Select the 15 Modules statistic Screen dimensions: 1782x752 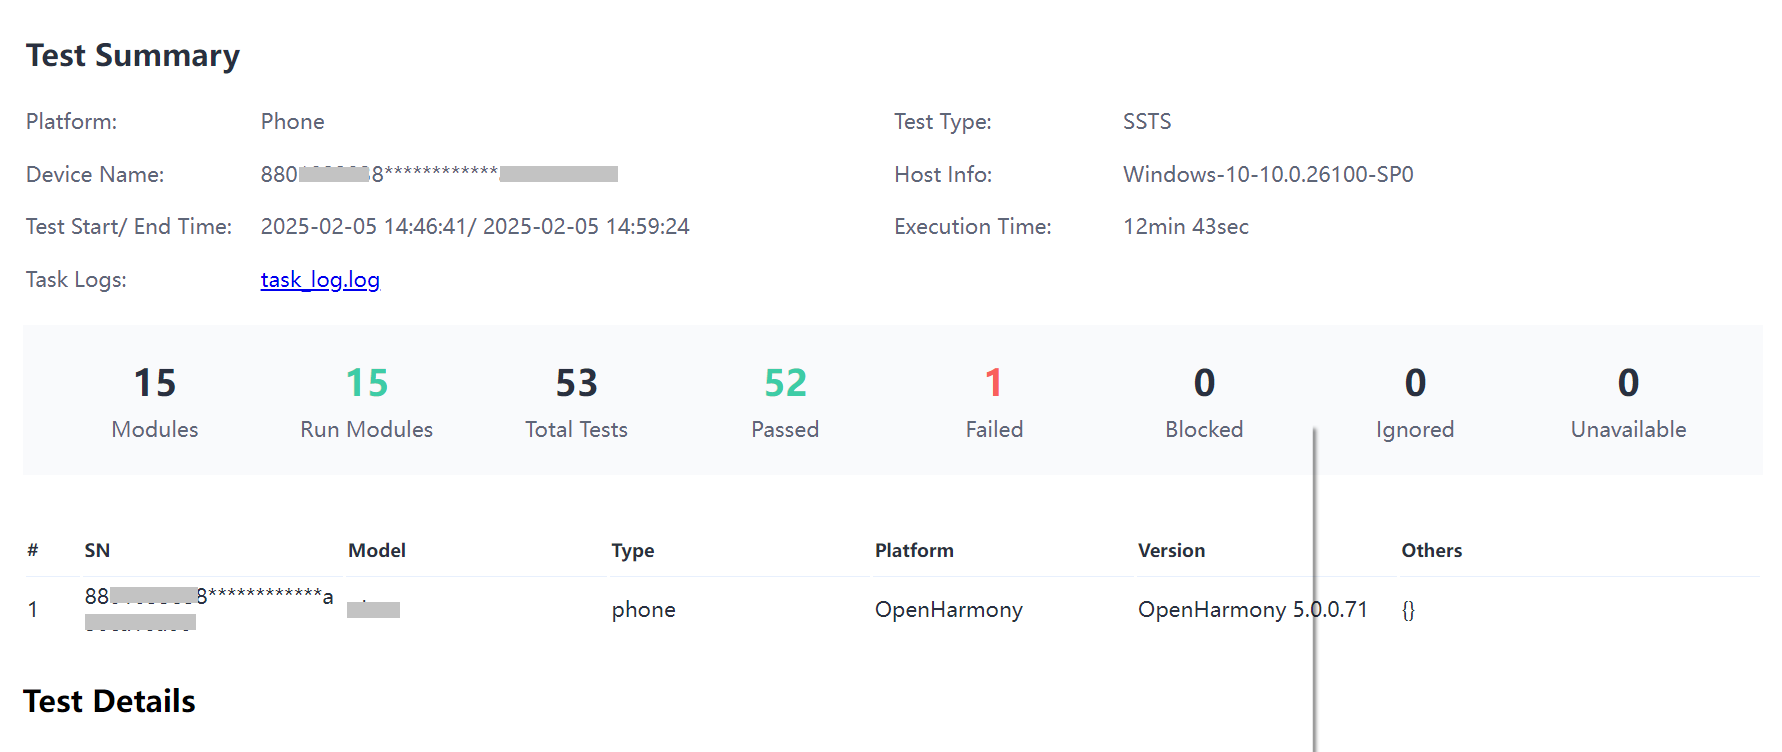pos(155,383)
